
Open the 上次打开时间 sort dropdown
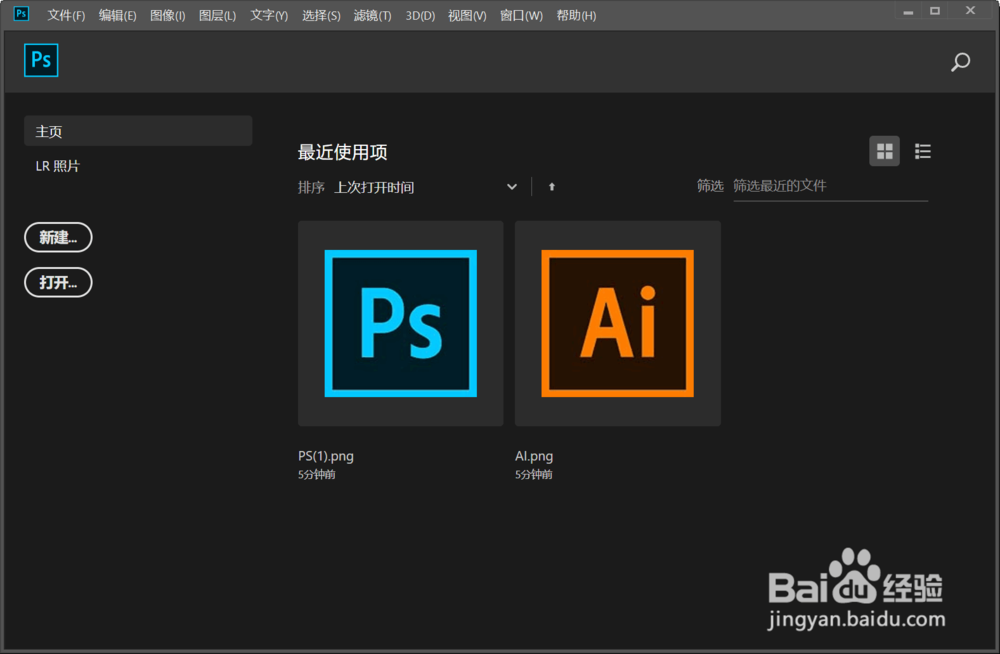[x=425, y=187]
